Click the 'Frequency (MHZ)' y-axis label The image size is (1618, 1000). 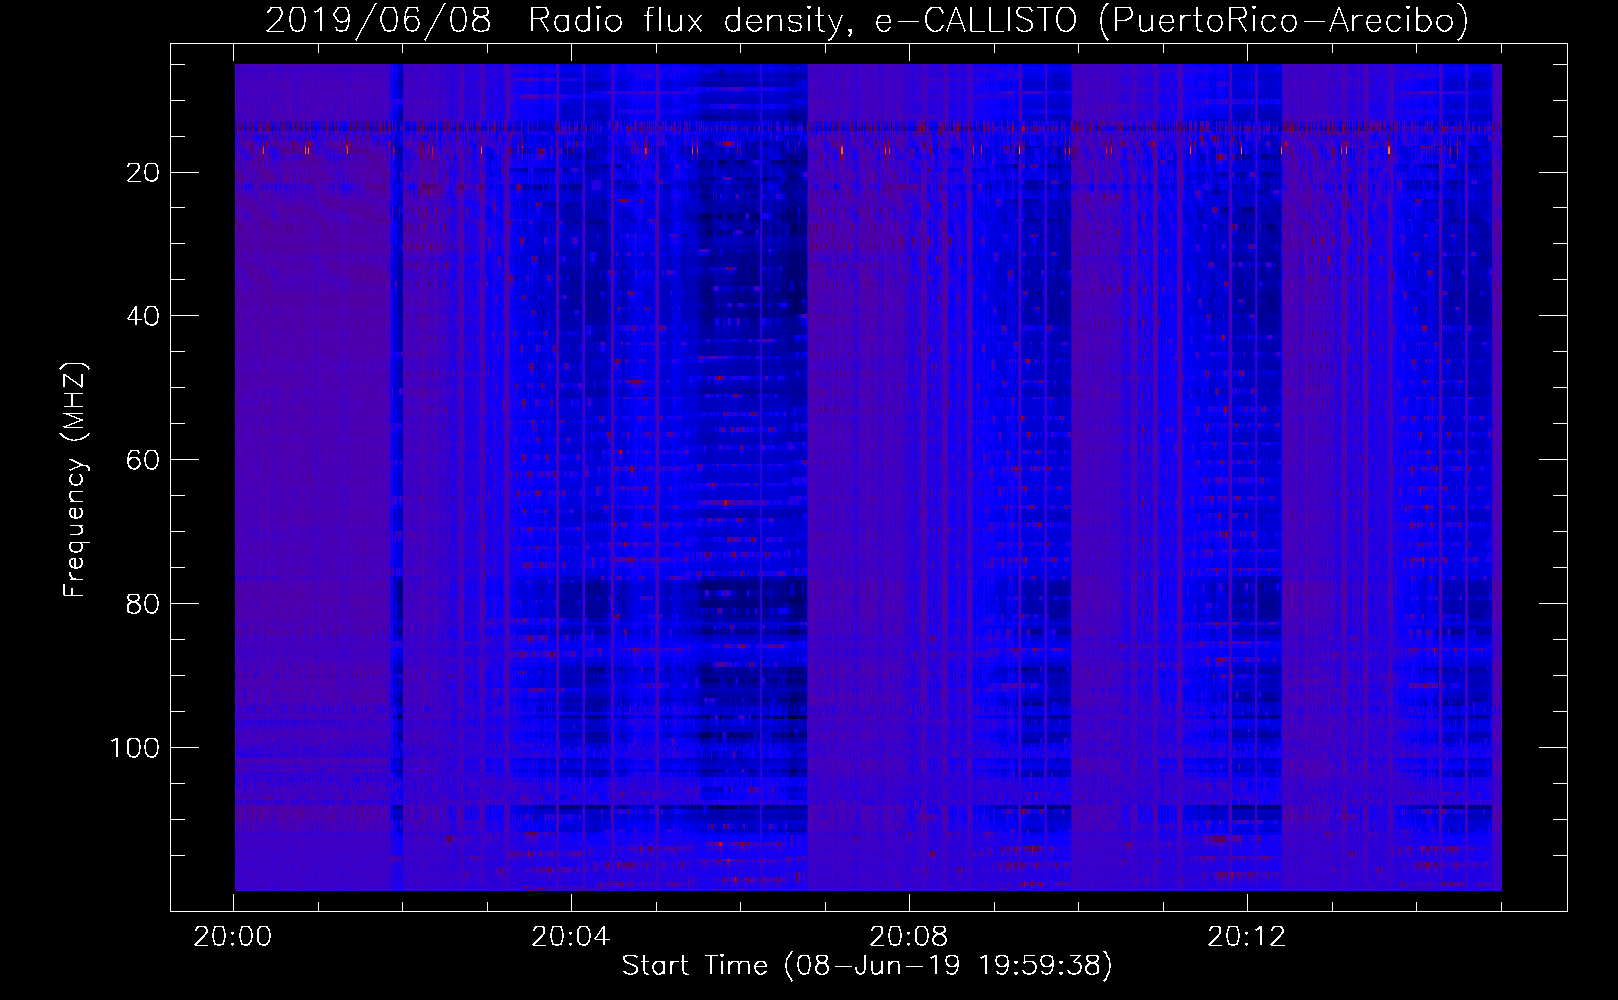[75, 480]
